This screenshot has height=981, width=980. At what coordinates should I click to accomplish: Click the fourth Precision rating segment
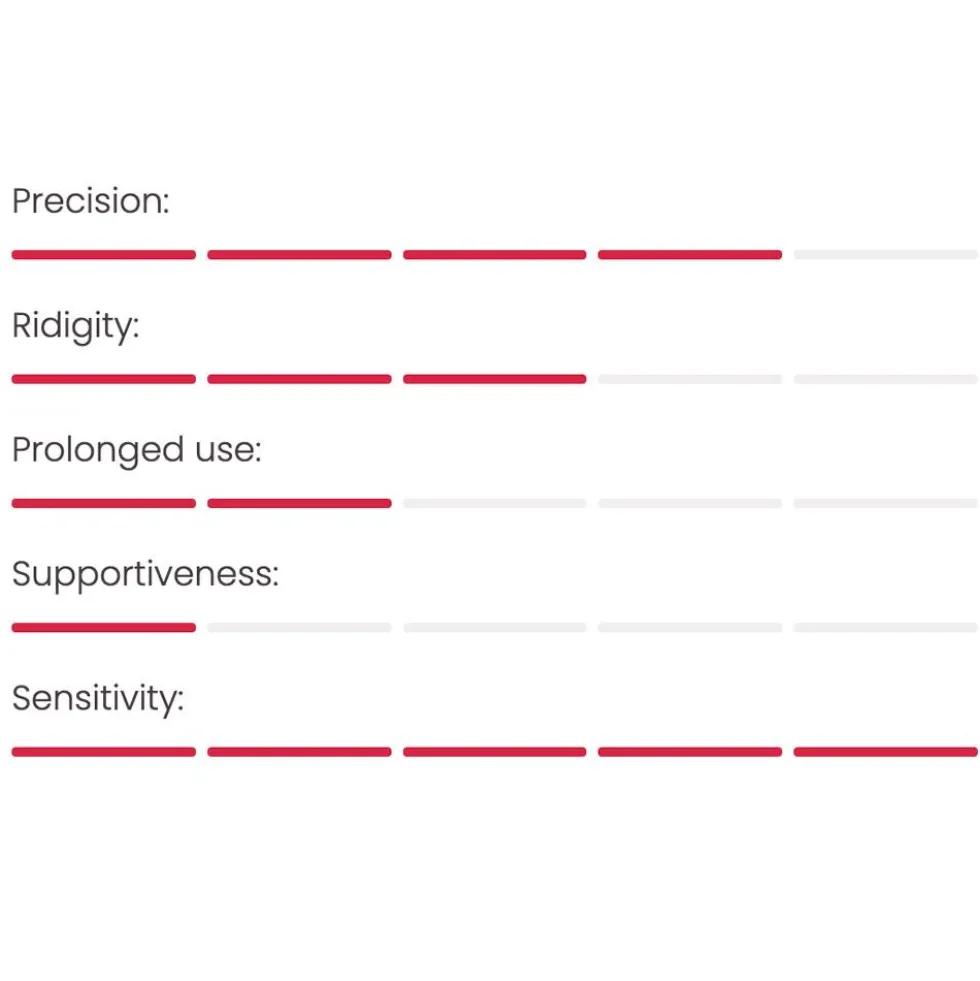[690, 255]
